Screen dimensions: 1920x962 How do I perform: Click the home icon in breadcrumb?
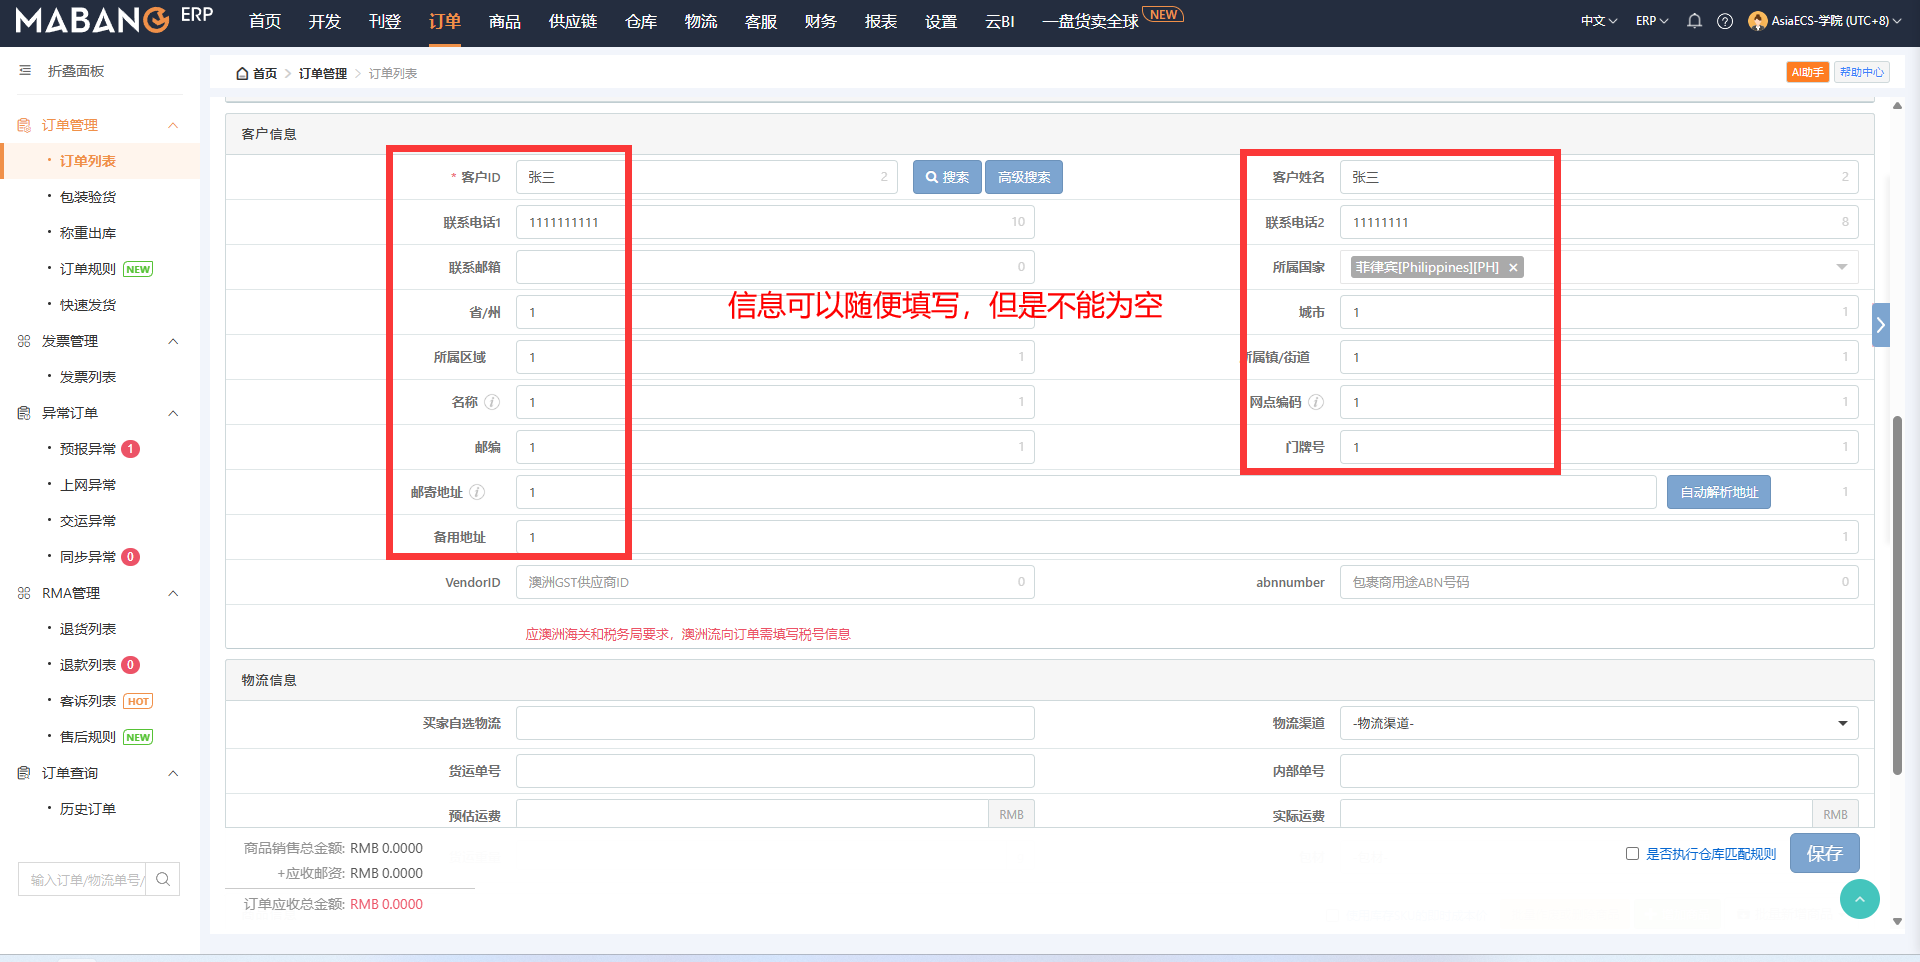[242, 73]
